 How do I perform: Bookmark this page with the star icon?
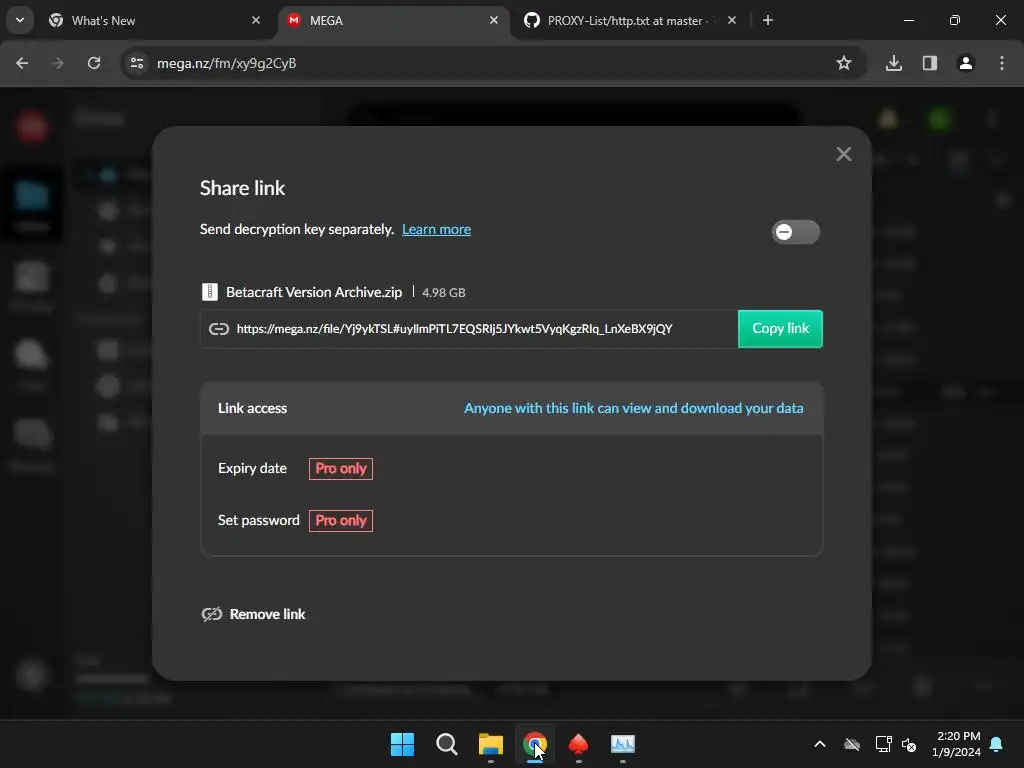pyautogui.click(x=844, y=63)
